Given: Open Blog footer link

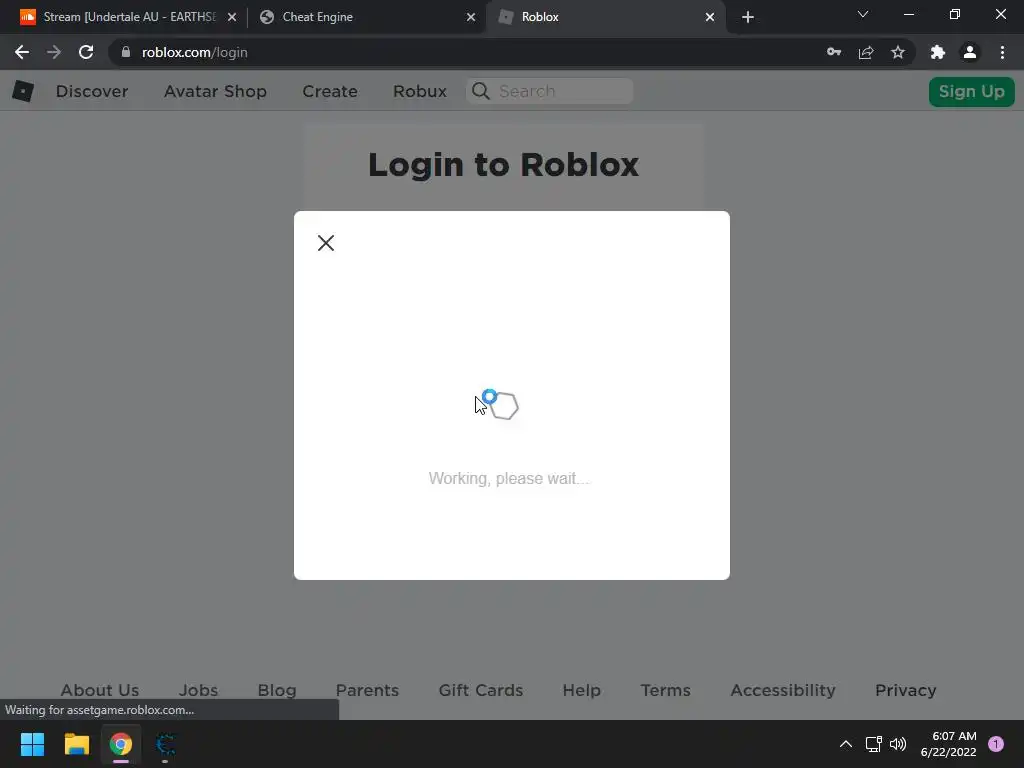Looking at the screenshot, I should [x=277, y=690].
